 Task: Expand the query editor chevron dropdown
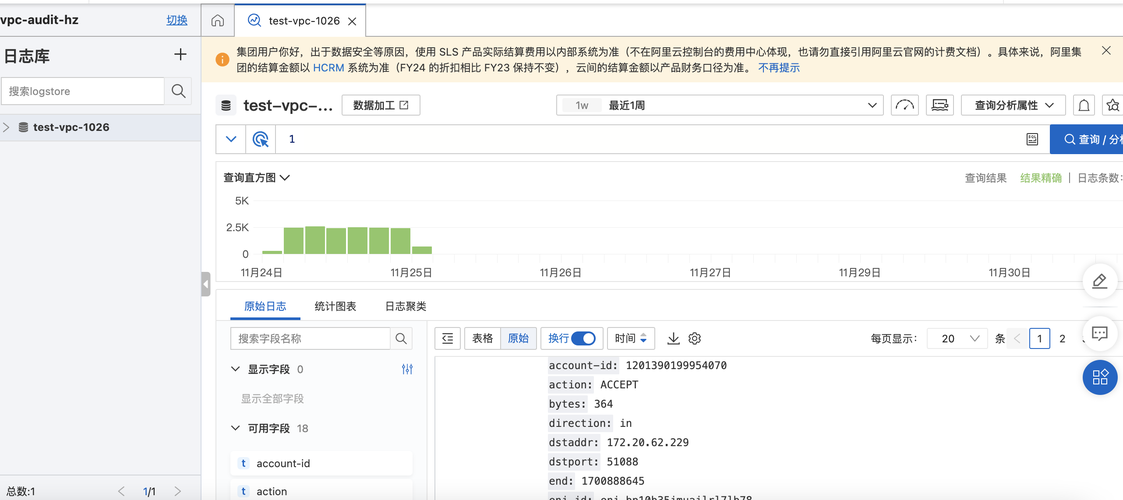(x=231, y=139)
